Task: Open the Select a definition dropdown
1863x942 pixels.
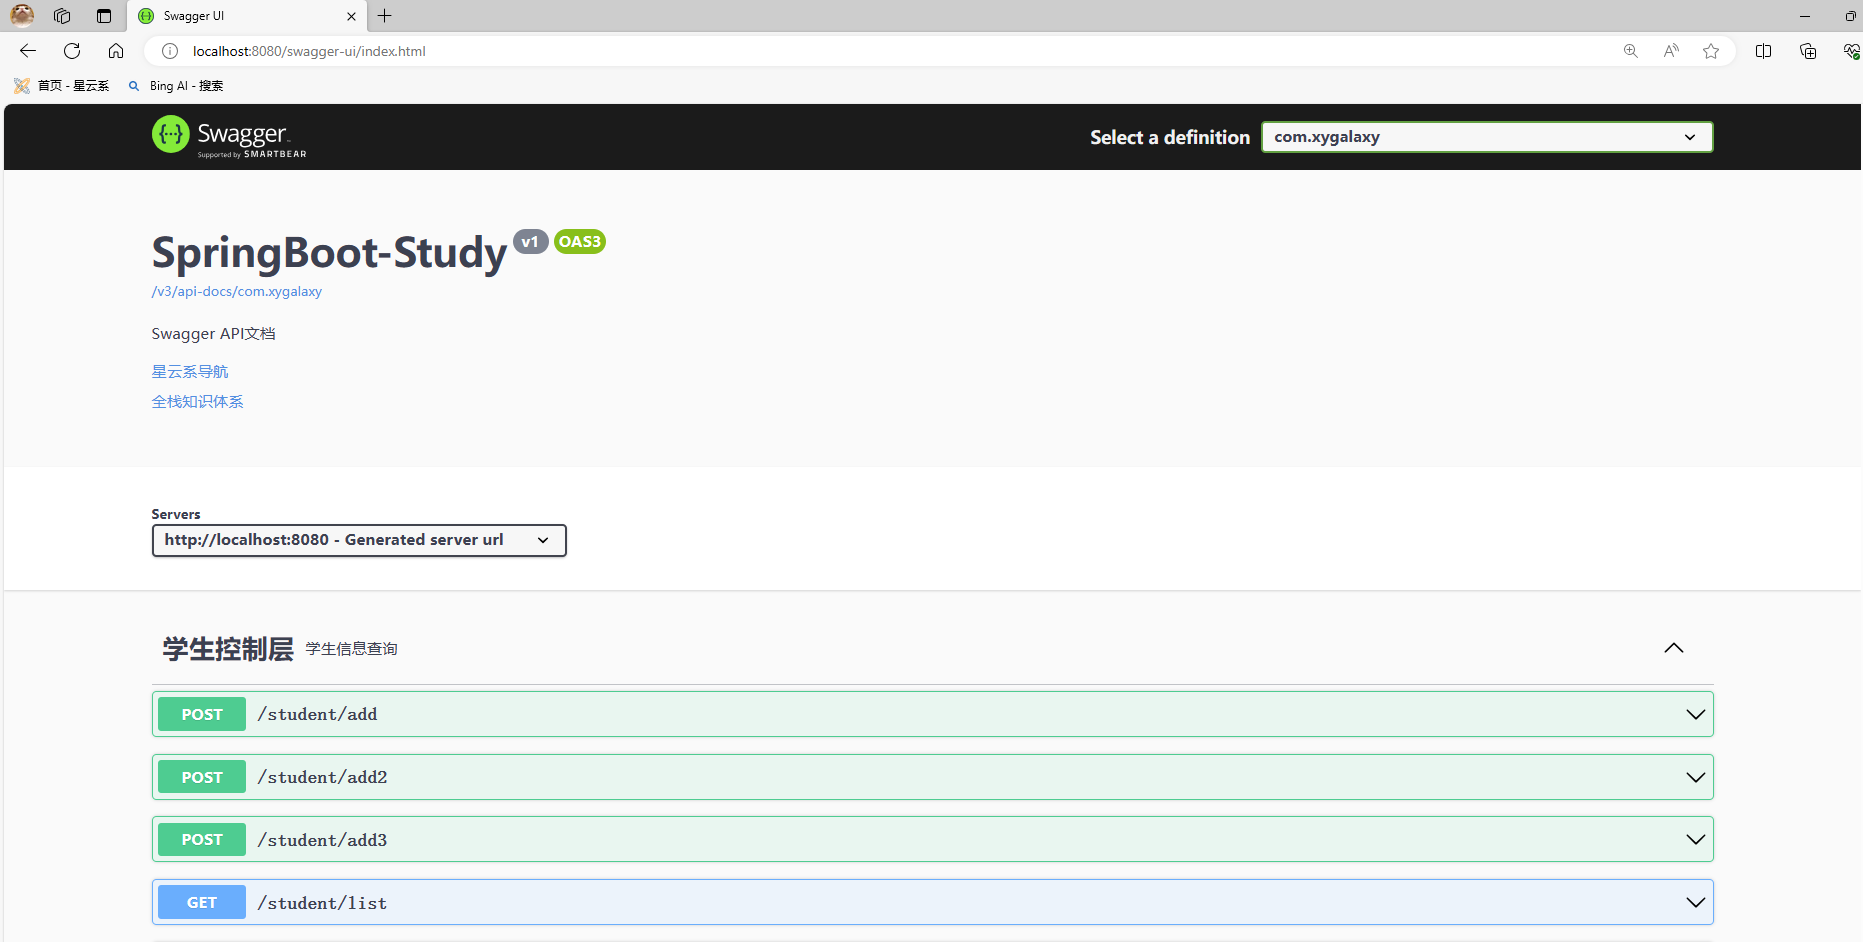Action: point(1486,137)
